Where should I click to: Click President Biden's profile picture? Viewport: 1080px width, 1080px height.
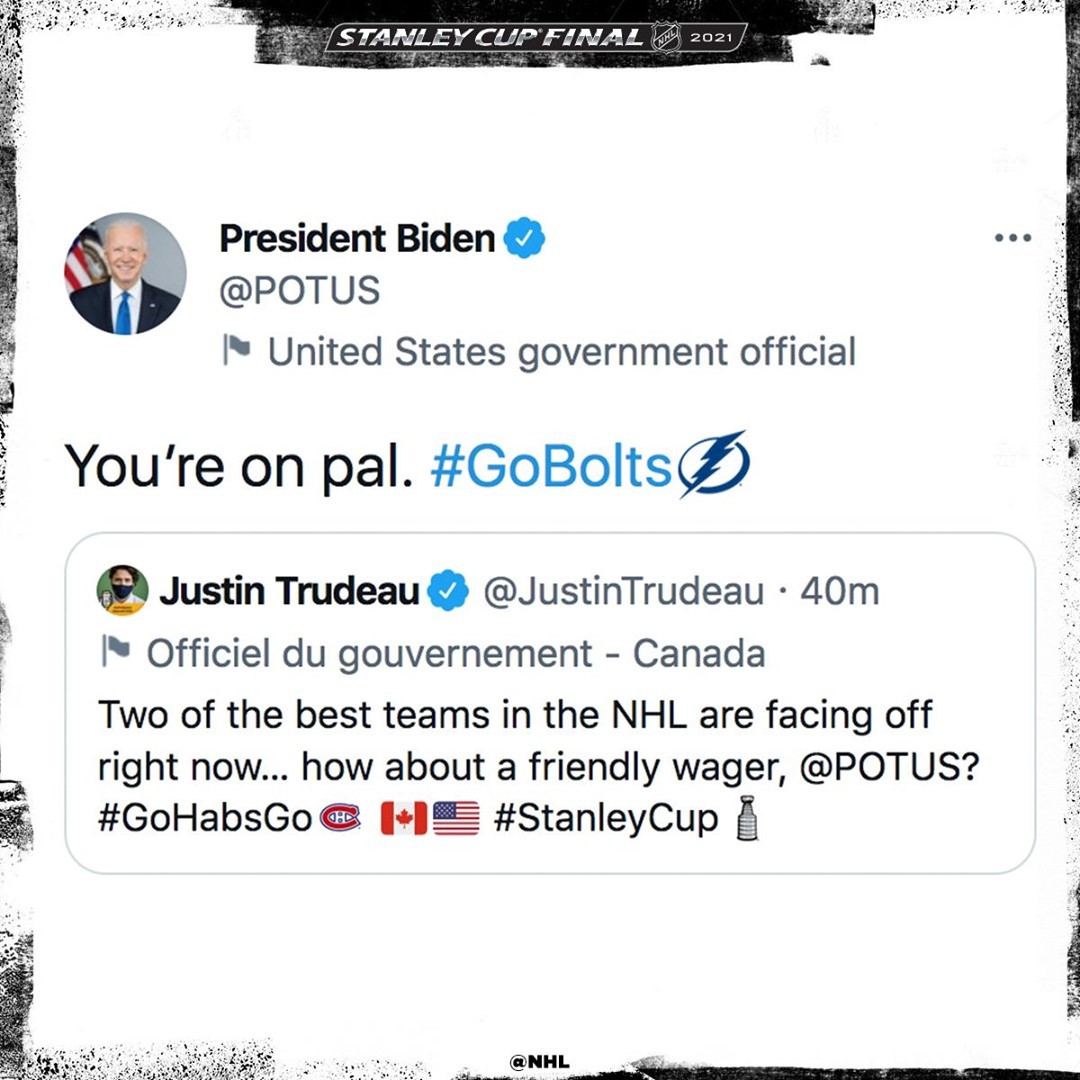[126, 274]
